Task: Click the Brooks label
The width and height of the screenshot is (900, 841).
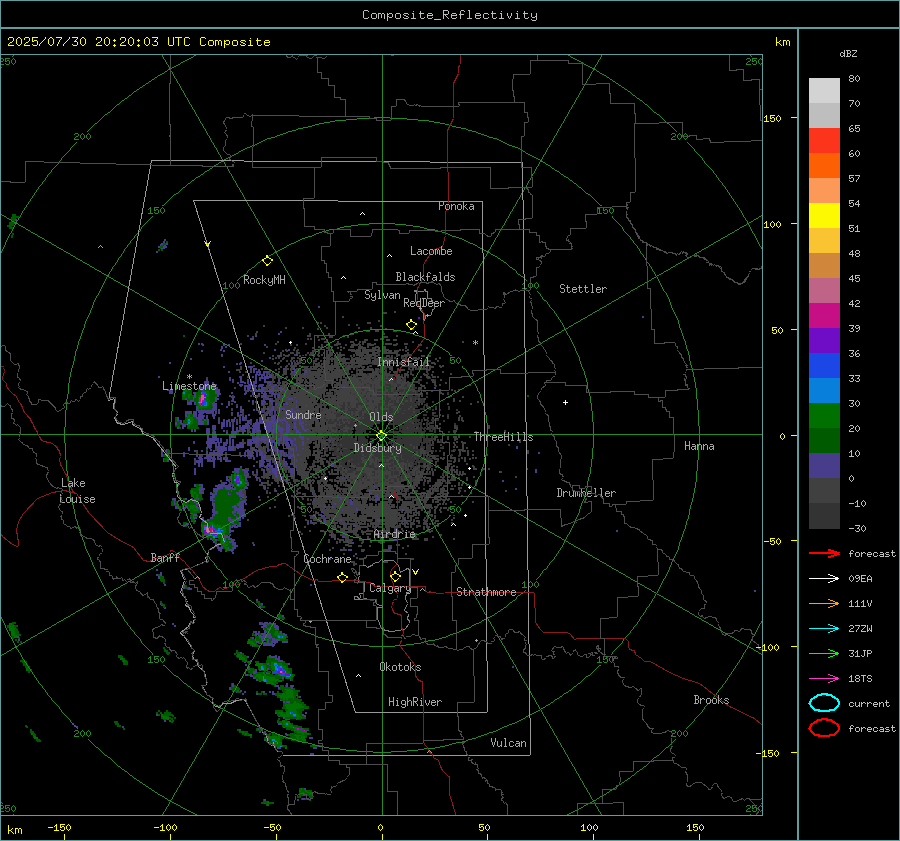Action: pos(711,700)
